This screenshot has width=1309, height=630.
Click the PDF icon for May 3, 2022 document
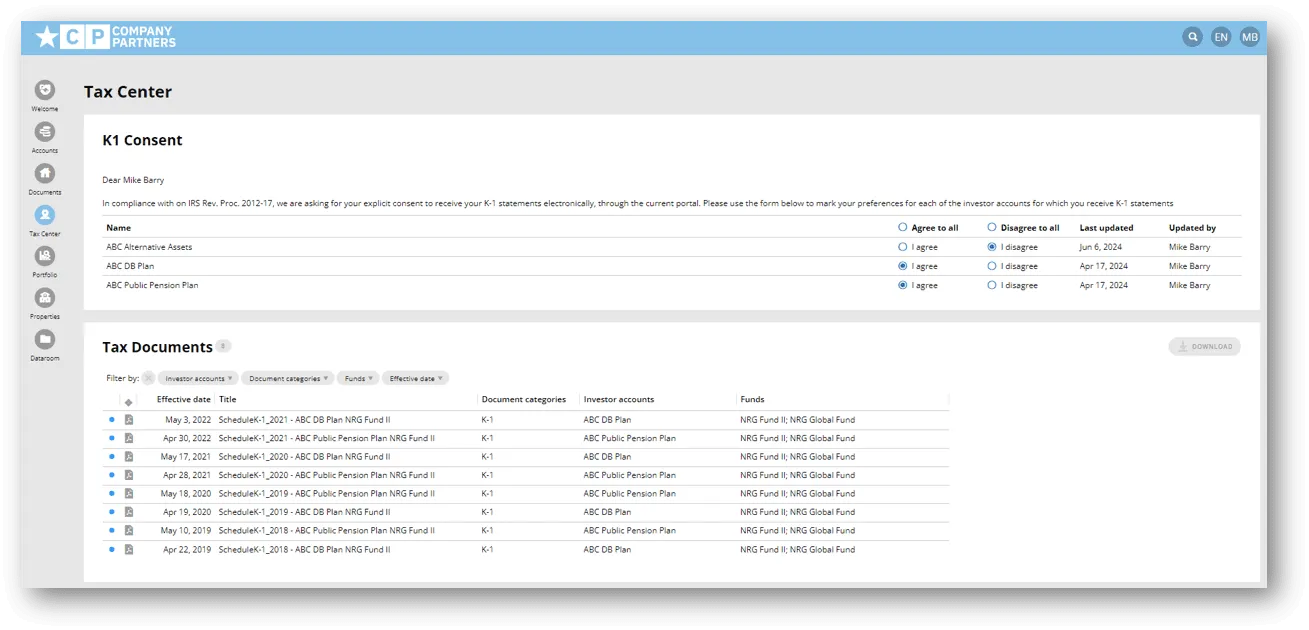(129, 420)
